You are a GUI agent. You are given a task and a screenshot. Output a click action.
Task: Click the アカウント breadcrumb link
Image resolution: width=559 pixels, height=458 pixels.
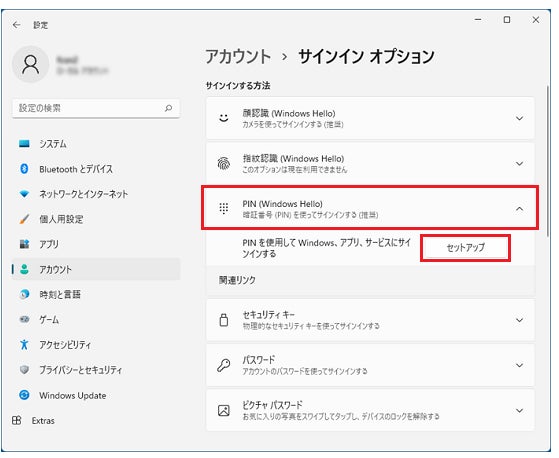pos(238,57)
